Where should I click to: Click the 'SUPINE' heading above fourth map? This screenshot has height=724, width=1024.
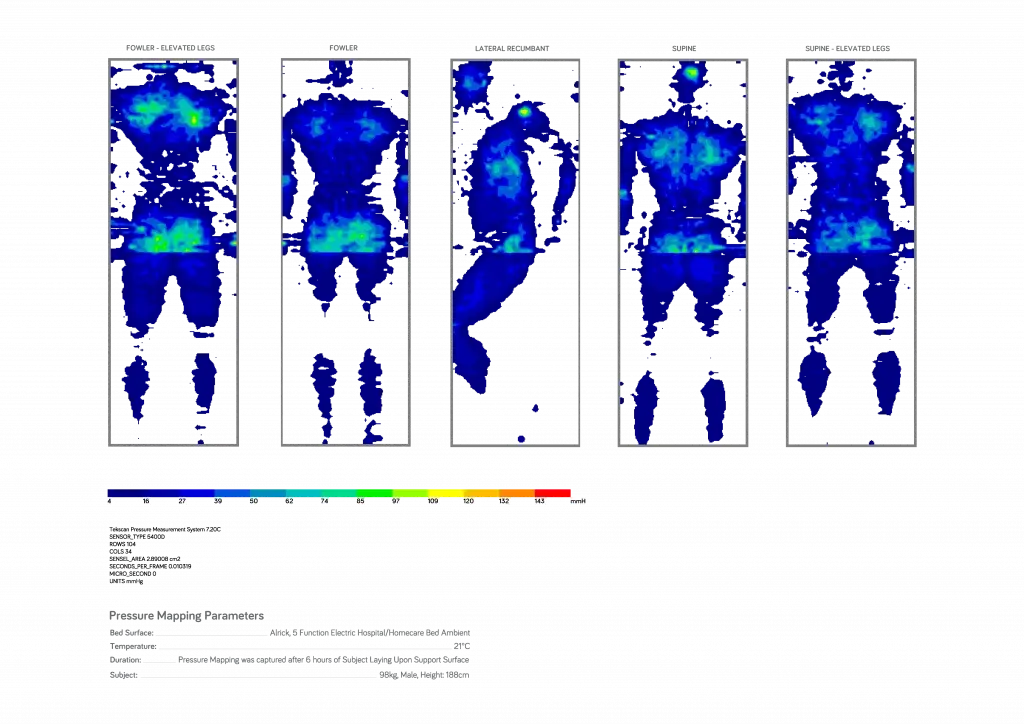pos(684,48)
